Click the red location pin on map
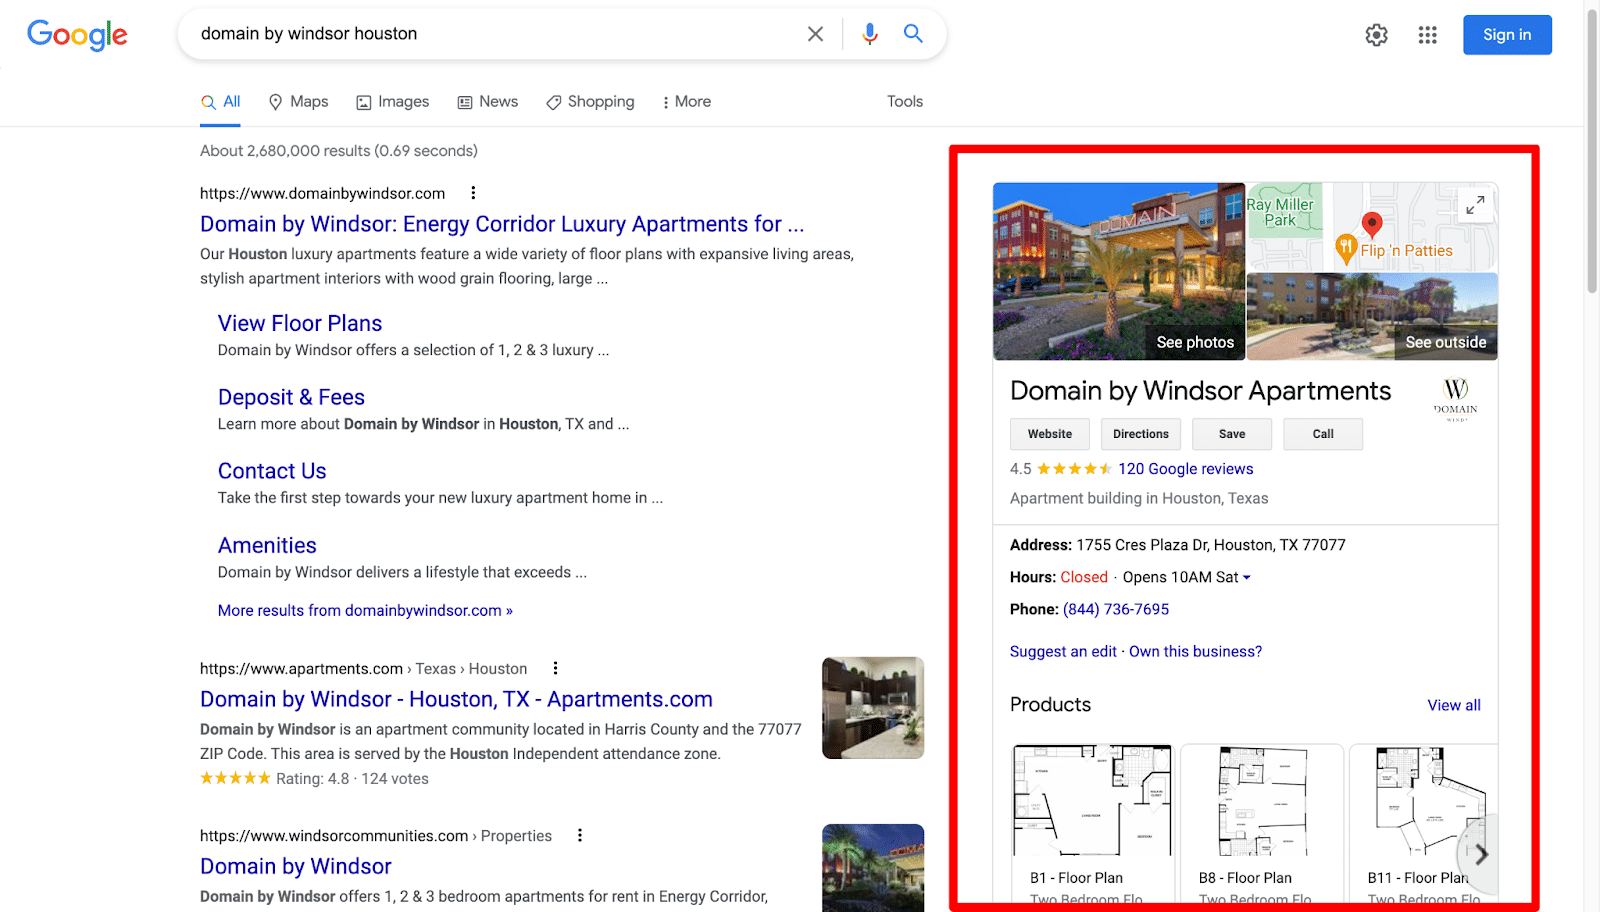The width and height of the screenshot is (1600, 912). (x=1372, y=224)
